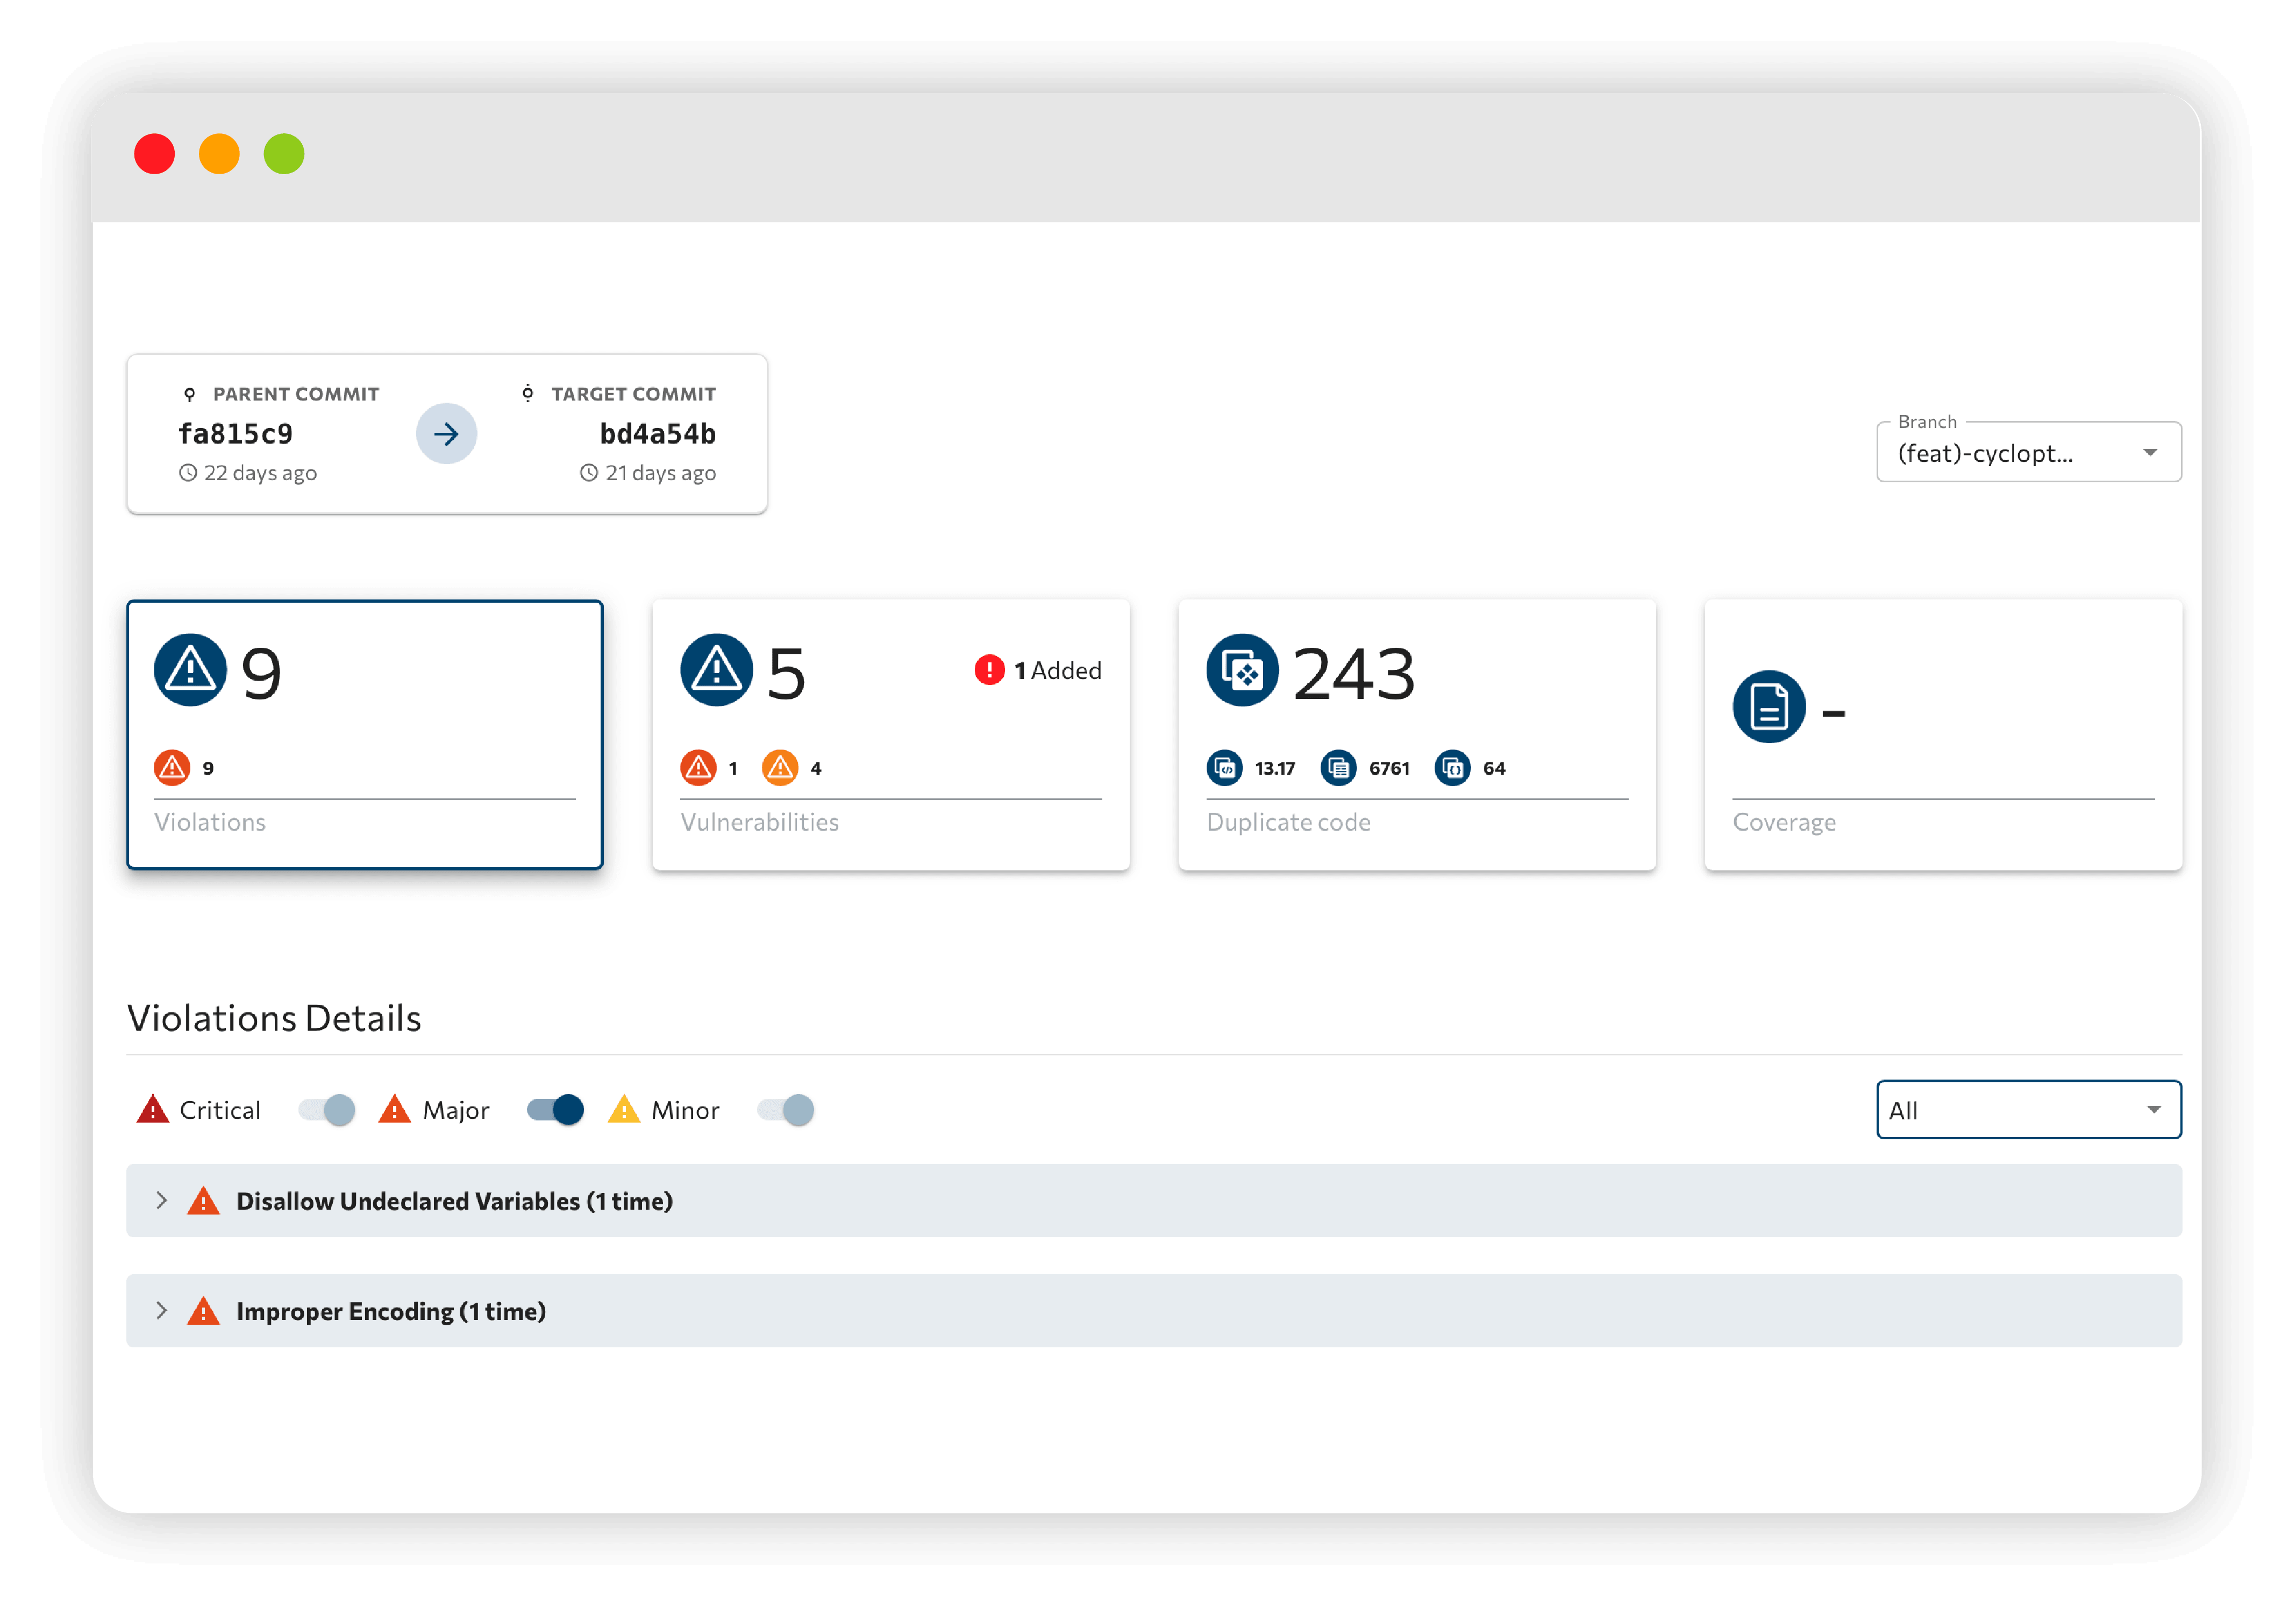Open the Branch dropdown

[x=2028, y=452]
